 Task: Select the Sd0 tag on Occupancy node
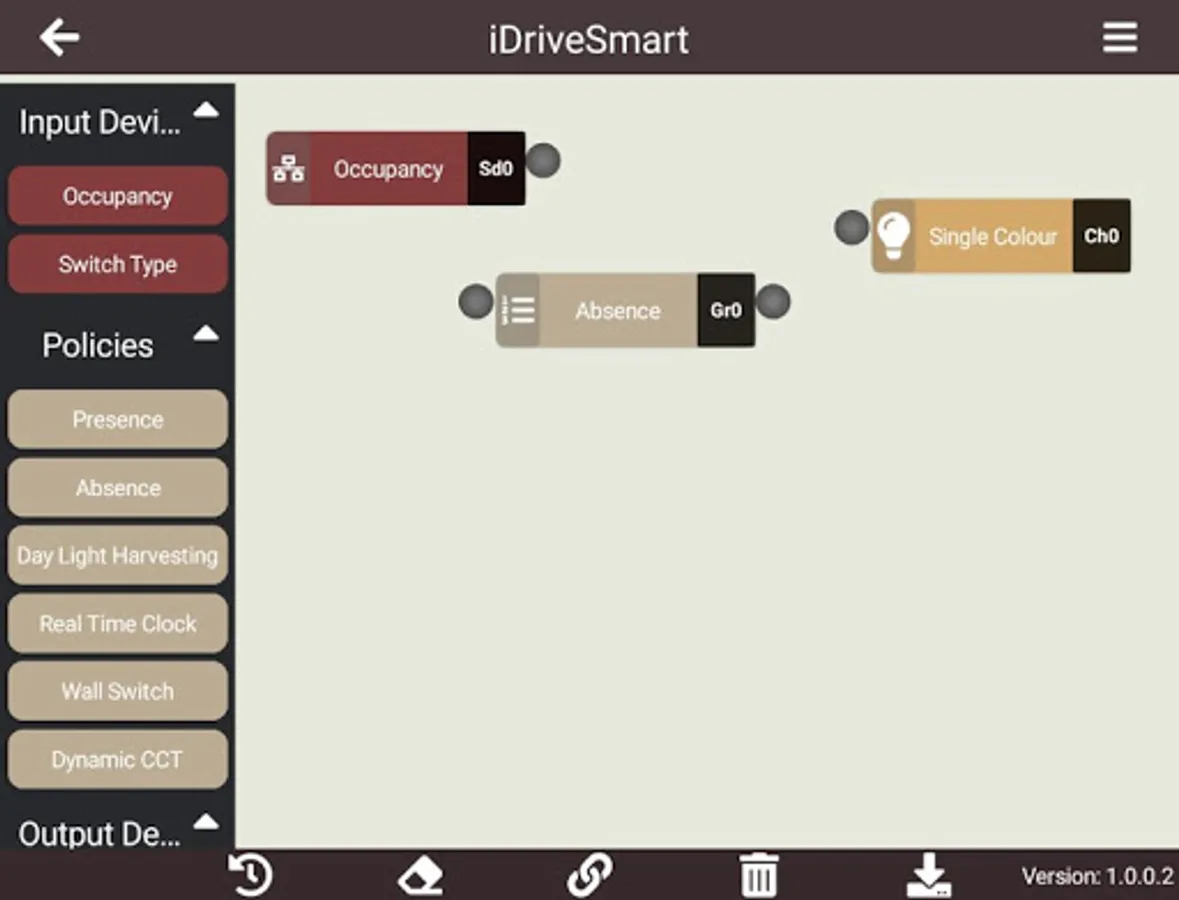(496, 168)
